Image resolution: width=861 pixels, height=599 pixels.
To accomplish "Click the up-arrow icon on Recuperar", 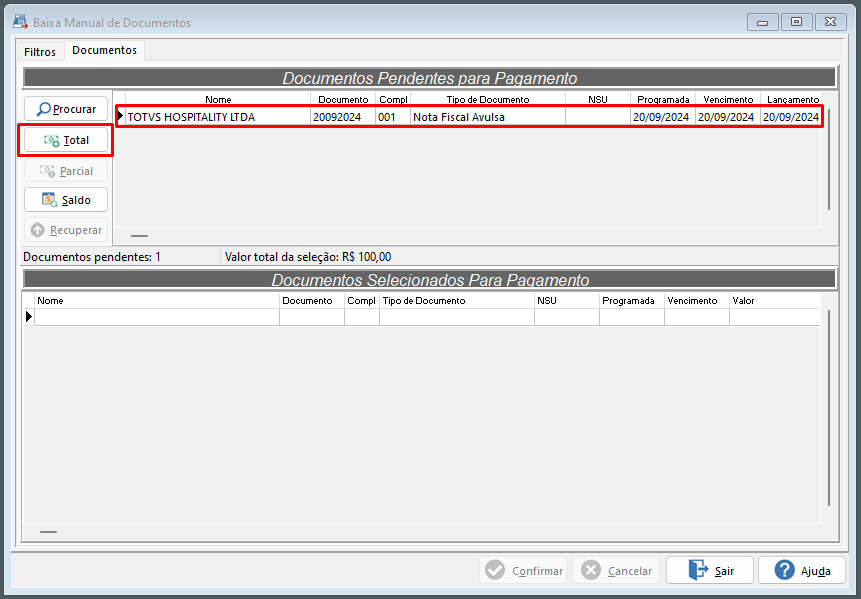I will [37, 230].
